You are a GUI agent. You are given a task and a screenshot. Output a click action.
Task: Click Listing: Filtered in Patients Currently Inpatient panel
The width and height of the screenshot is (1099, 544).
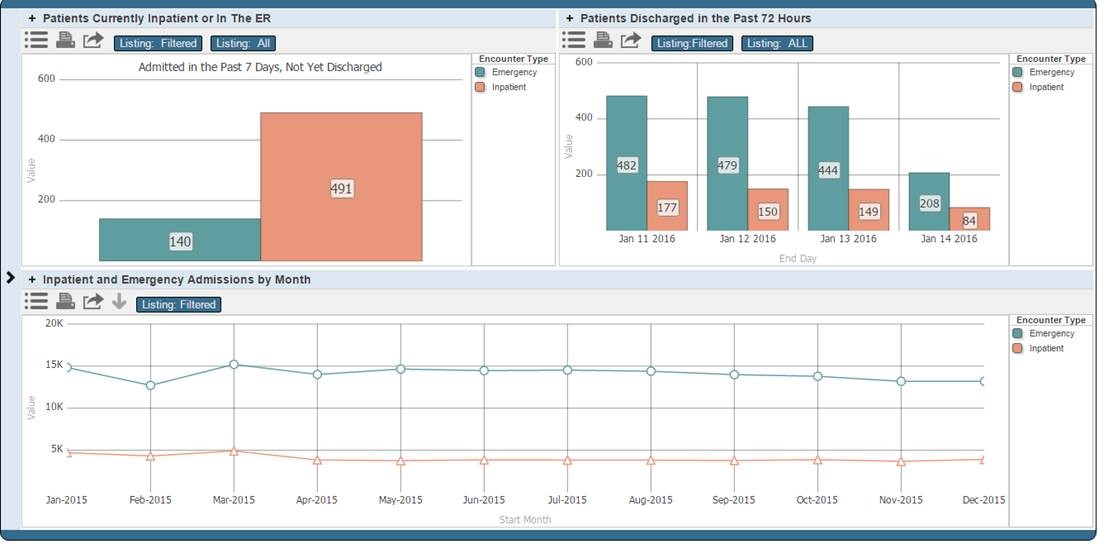tap(158, 43)
